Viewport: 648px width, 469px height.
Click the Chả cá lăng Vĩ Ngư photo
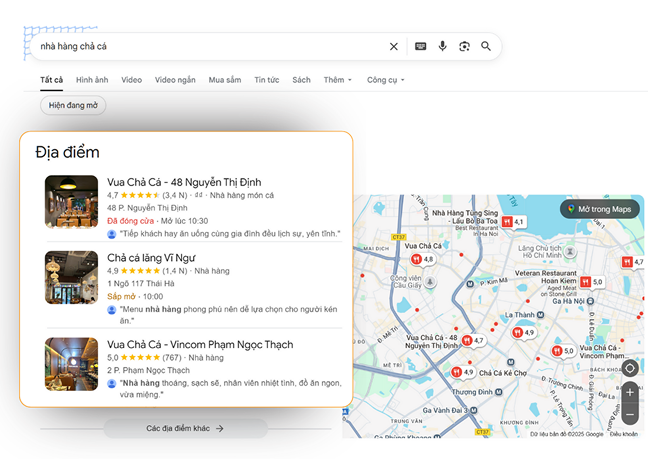pos(71,277)
